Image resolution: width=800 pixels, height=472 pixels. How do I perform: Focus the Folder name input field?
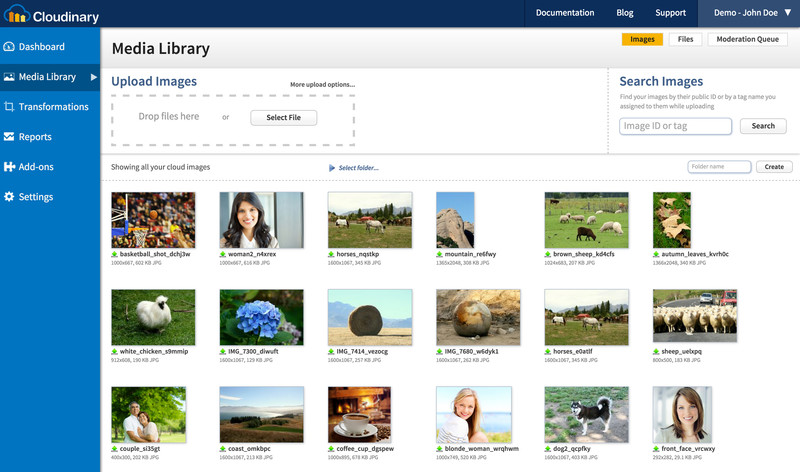[x=719, y=167]
